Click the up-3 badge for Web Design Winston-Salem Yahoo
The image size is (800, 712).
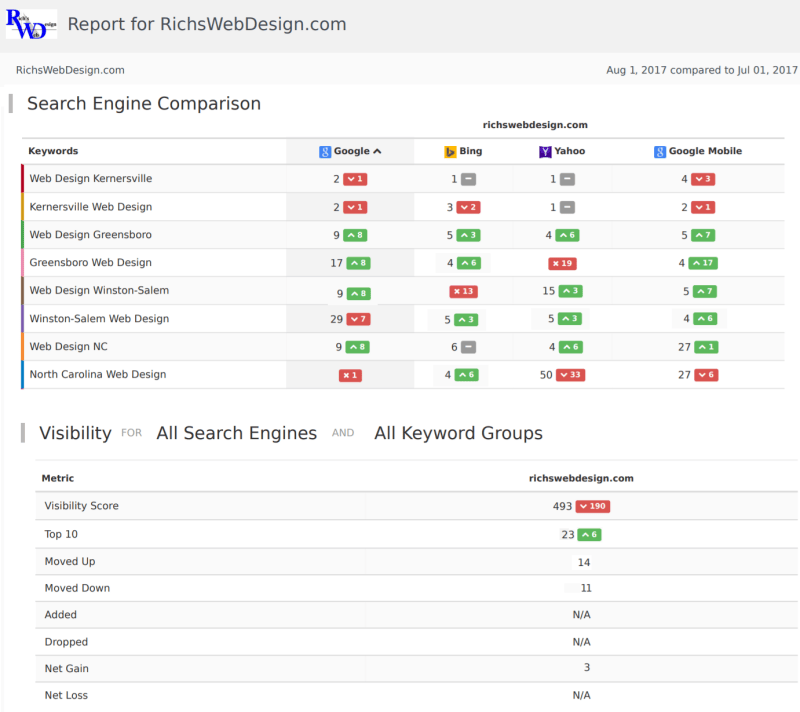[571, 291]
